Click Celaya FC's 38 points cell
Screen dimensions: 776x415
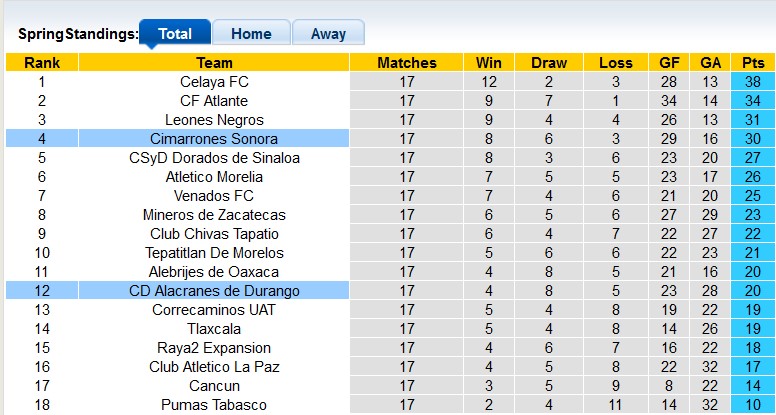(x=752, y=82)
